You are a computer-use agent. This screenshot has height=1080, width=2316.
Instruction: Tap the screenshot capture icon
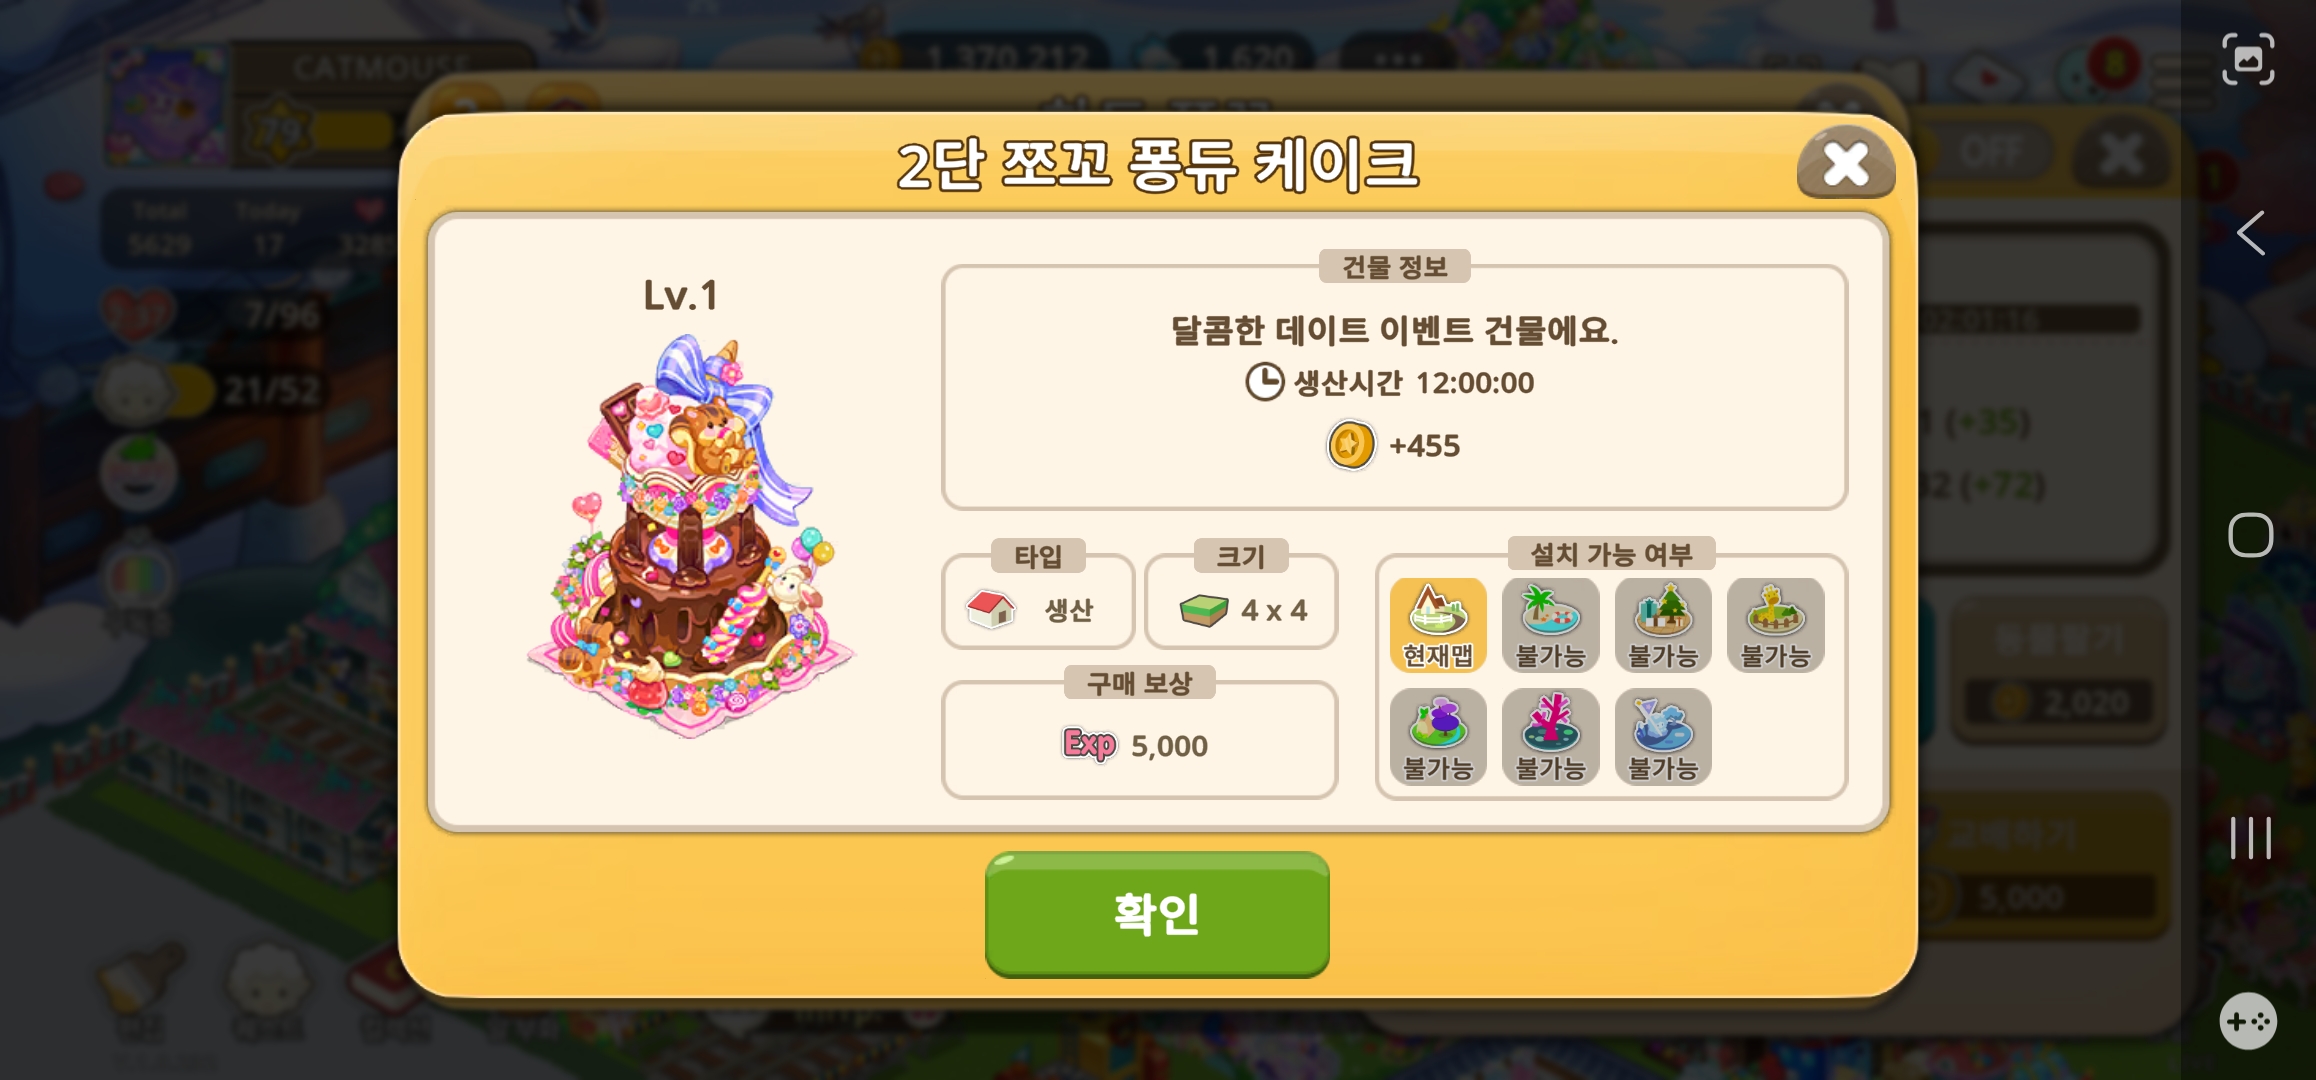click(2248, 59)
